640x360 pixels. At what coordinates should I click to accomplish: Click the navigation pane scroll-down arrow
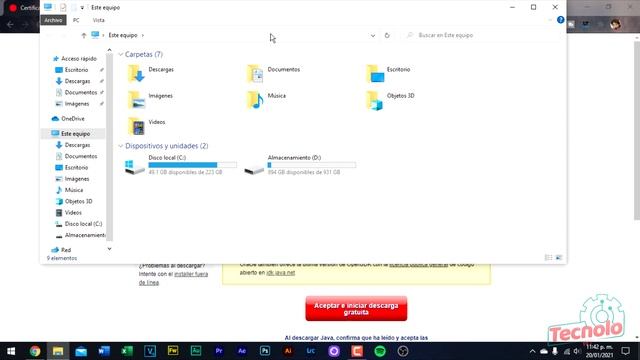(x=109, y=249)
